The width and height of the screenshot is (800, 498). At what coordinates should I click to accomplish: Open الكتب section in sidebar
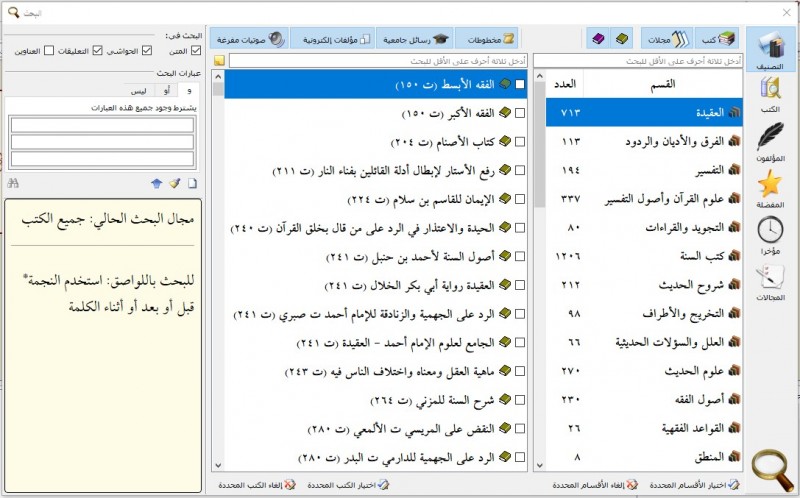click(x=770, y=95)
